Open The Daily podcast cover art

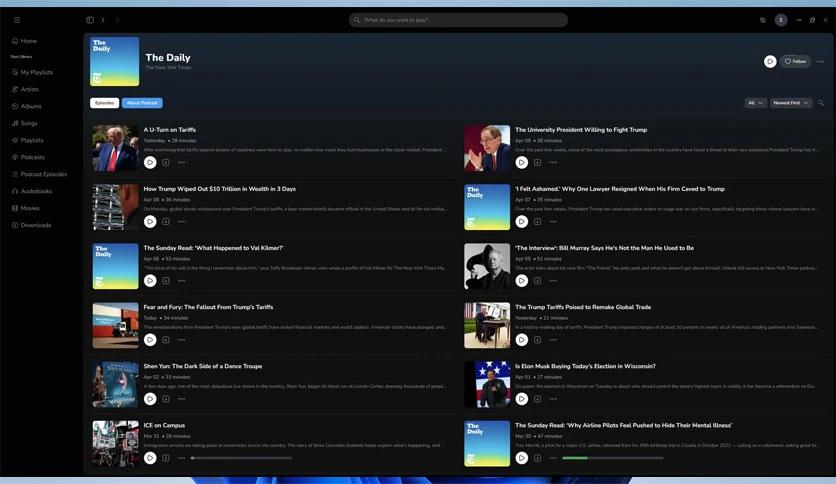[x=115, y=61]
